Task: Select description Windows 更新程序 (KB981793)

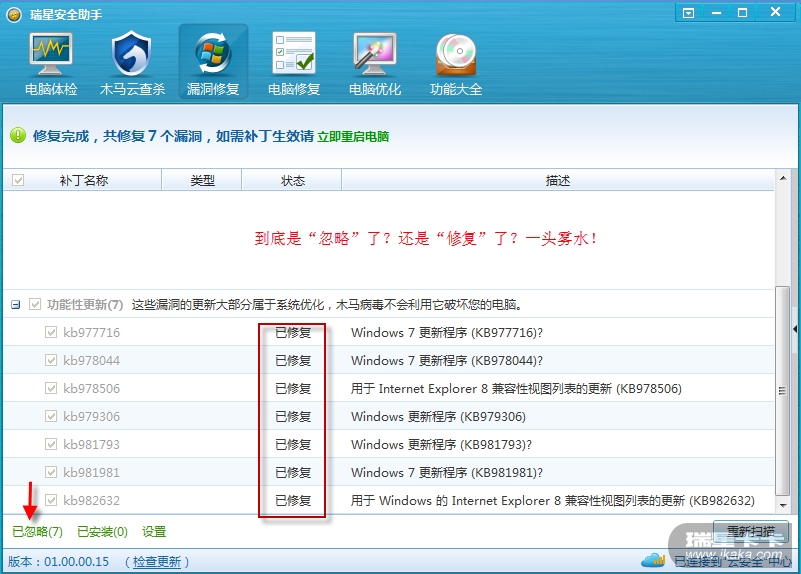Action: 441,444
